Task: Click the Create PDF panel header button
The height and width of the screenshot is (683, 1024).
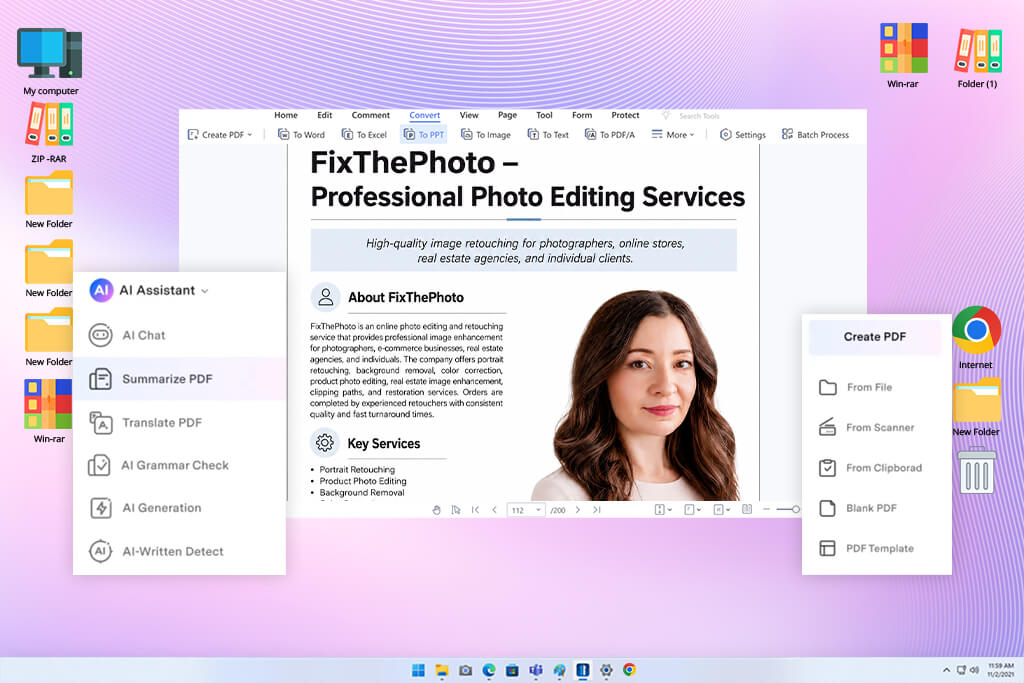Action: (x=875, y=337)
